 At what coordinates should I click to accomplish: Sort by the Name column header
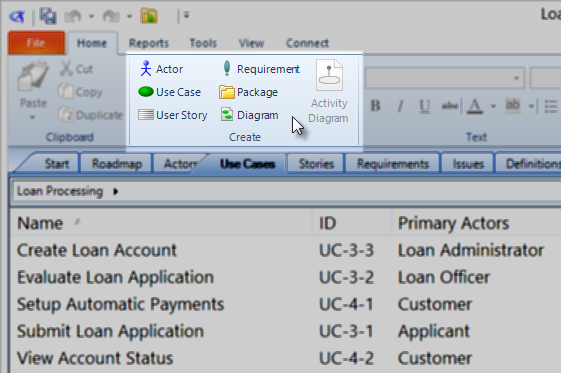click(x=162, y=223)
